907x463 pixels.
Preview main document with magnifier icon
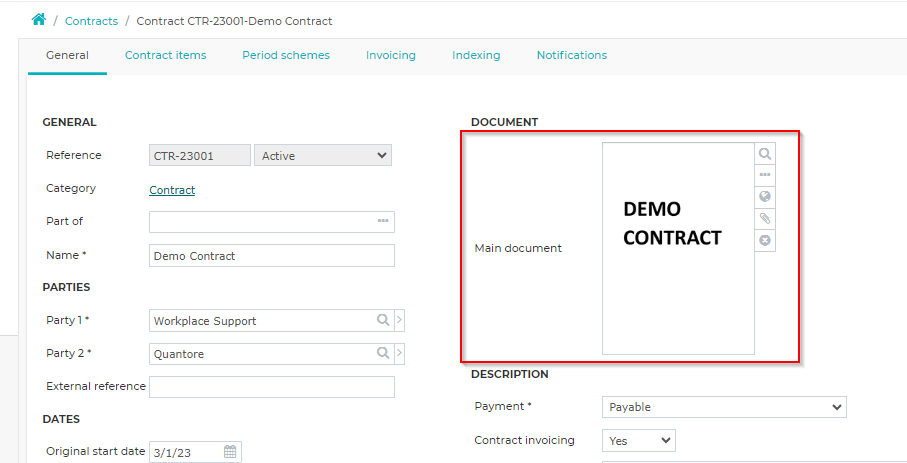coord(765,154)
